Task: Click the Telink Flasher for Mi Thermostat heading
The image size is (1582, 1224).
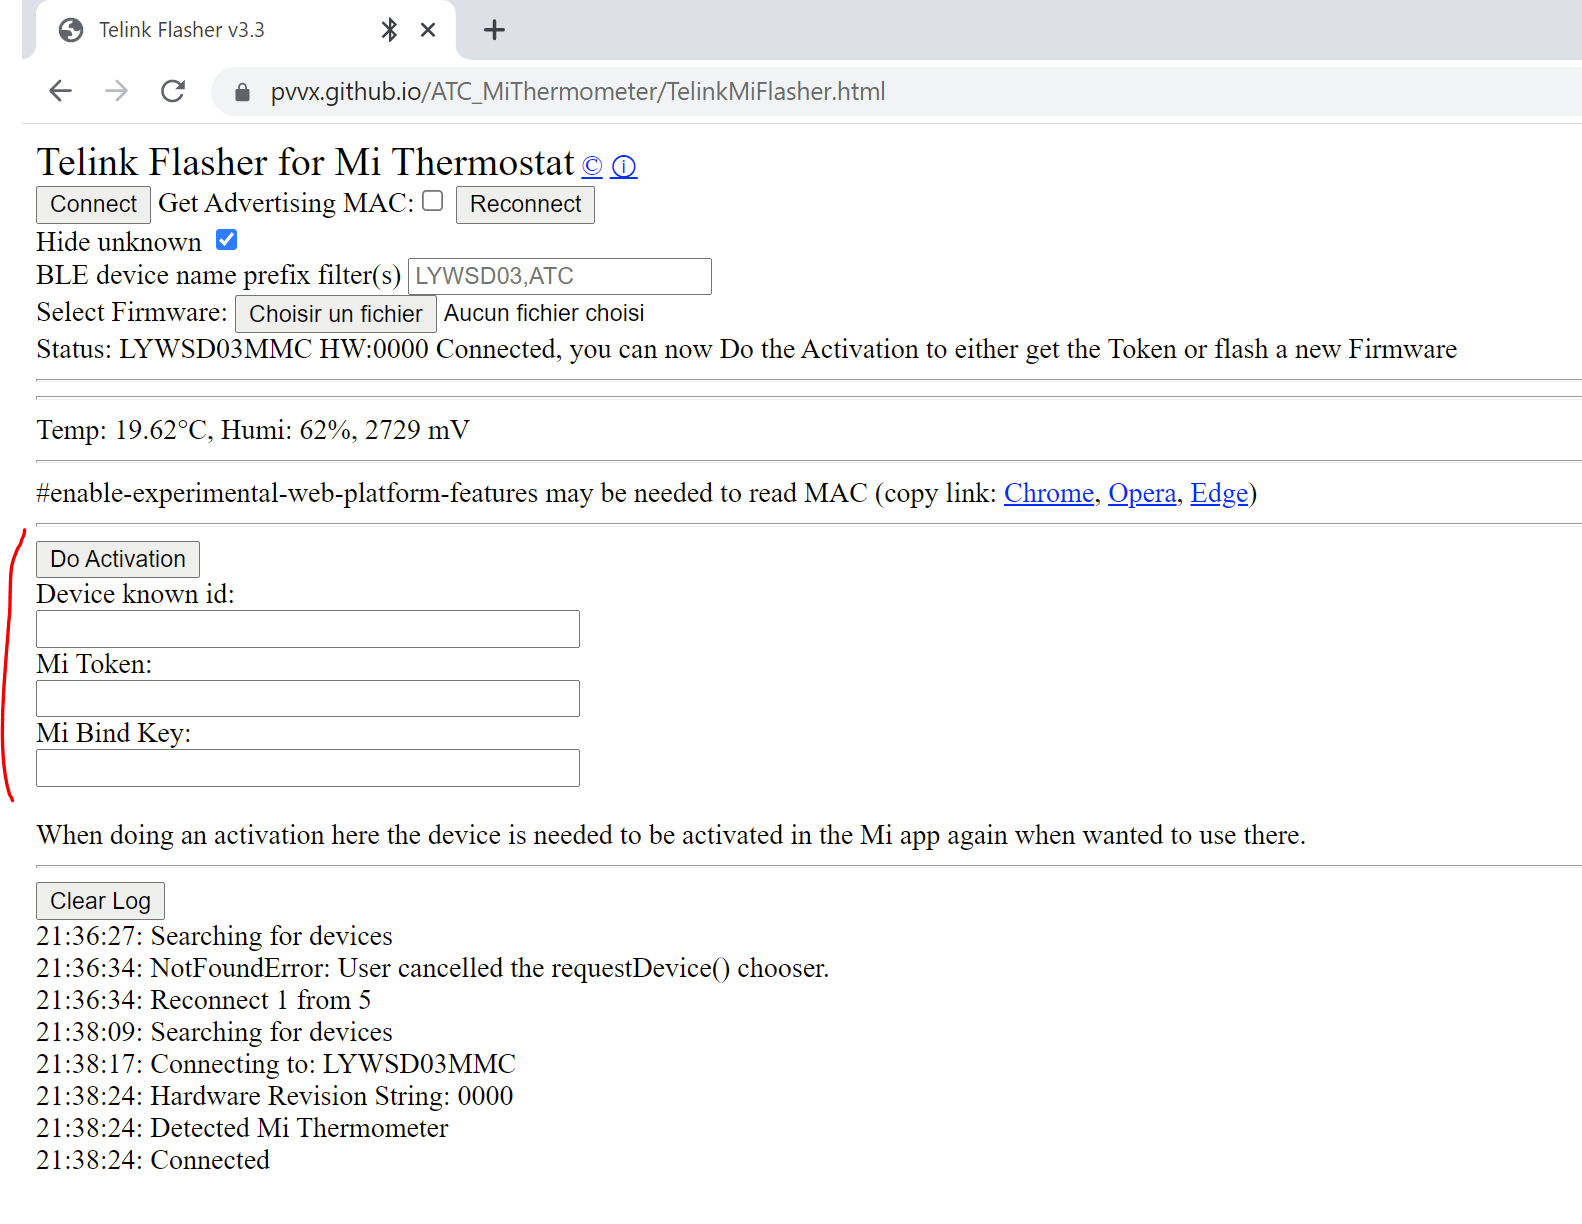Action: click(x=306, y=162)
